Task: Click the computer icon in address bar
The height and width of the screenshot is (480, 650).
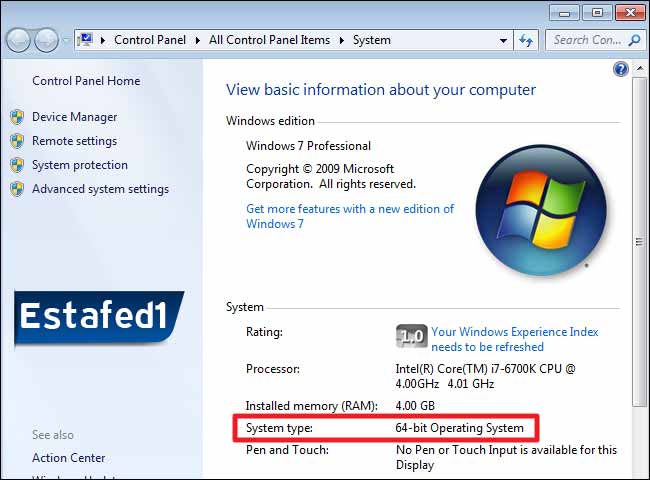Action: [85, 40]
